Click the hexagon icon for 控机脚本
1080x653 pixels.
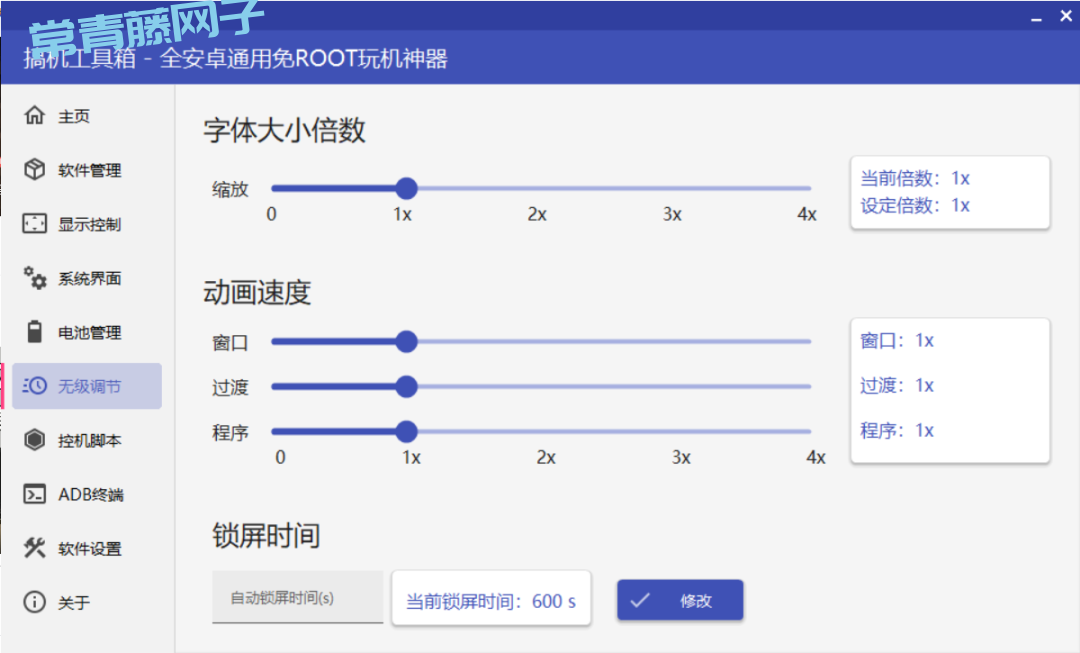click(35, 440)
